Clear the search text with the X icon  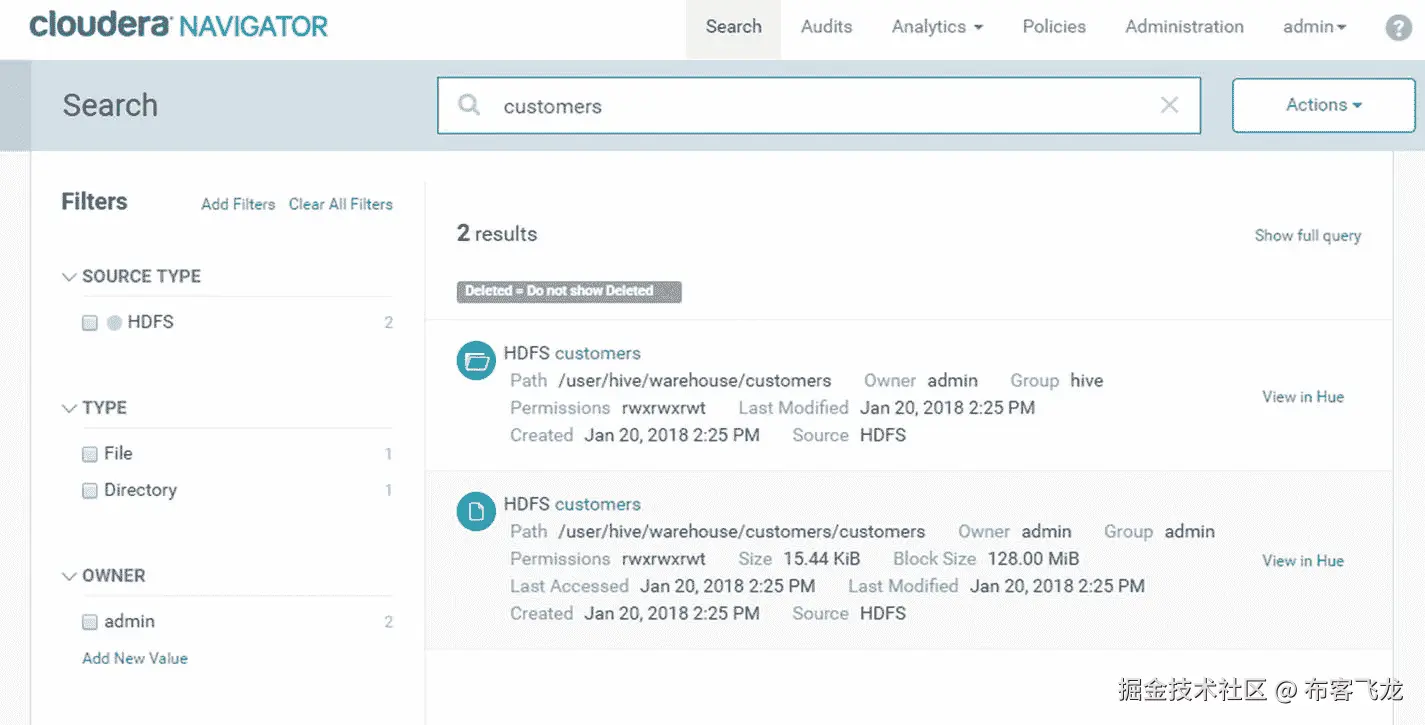point(1169,105)
